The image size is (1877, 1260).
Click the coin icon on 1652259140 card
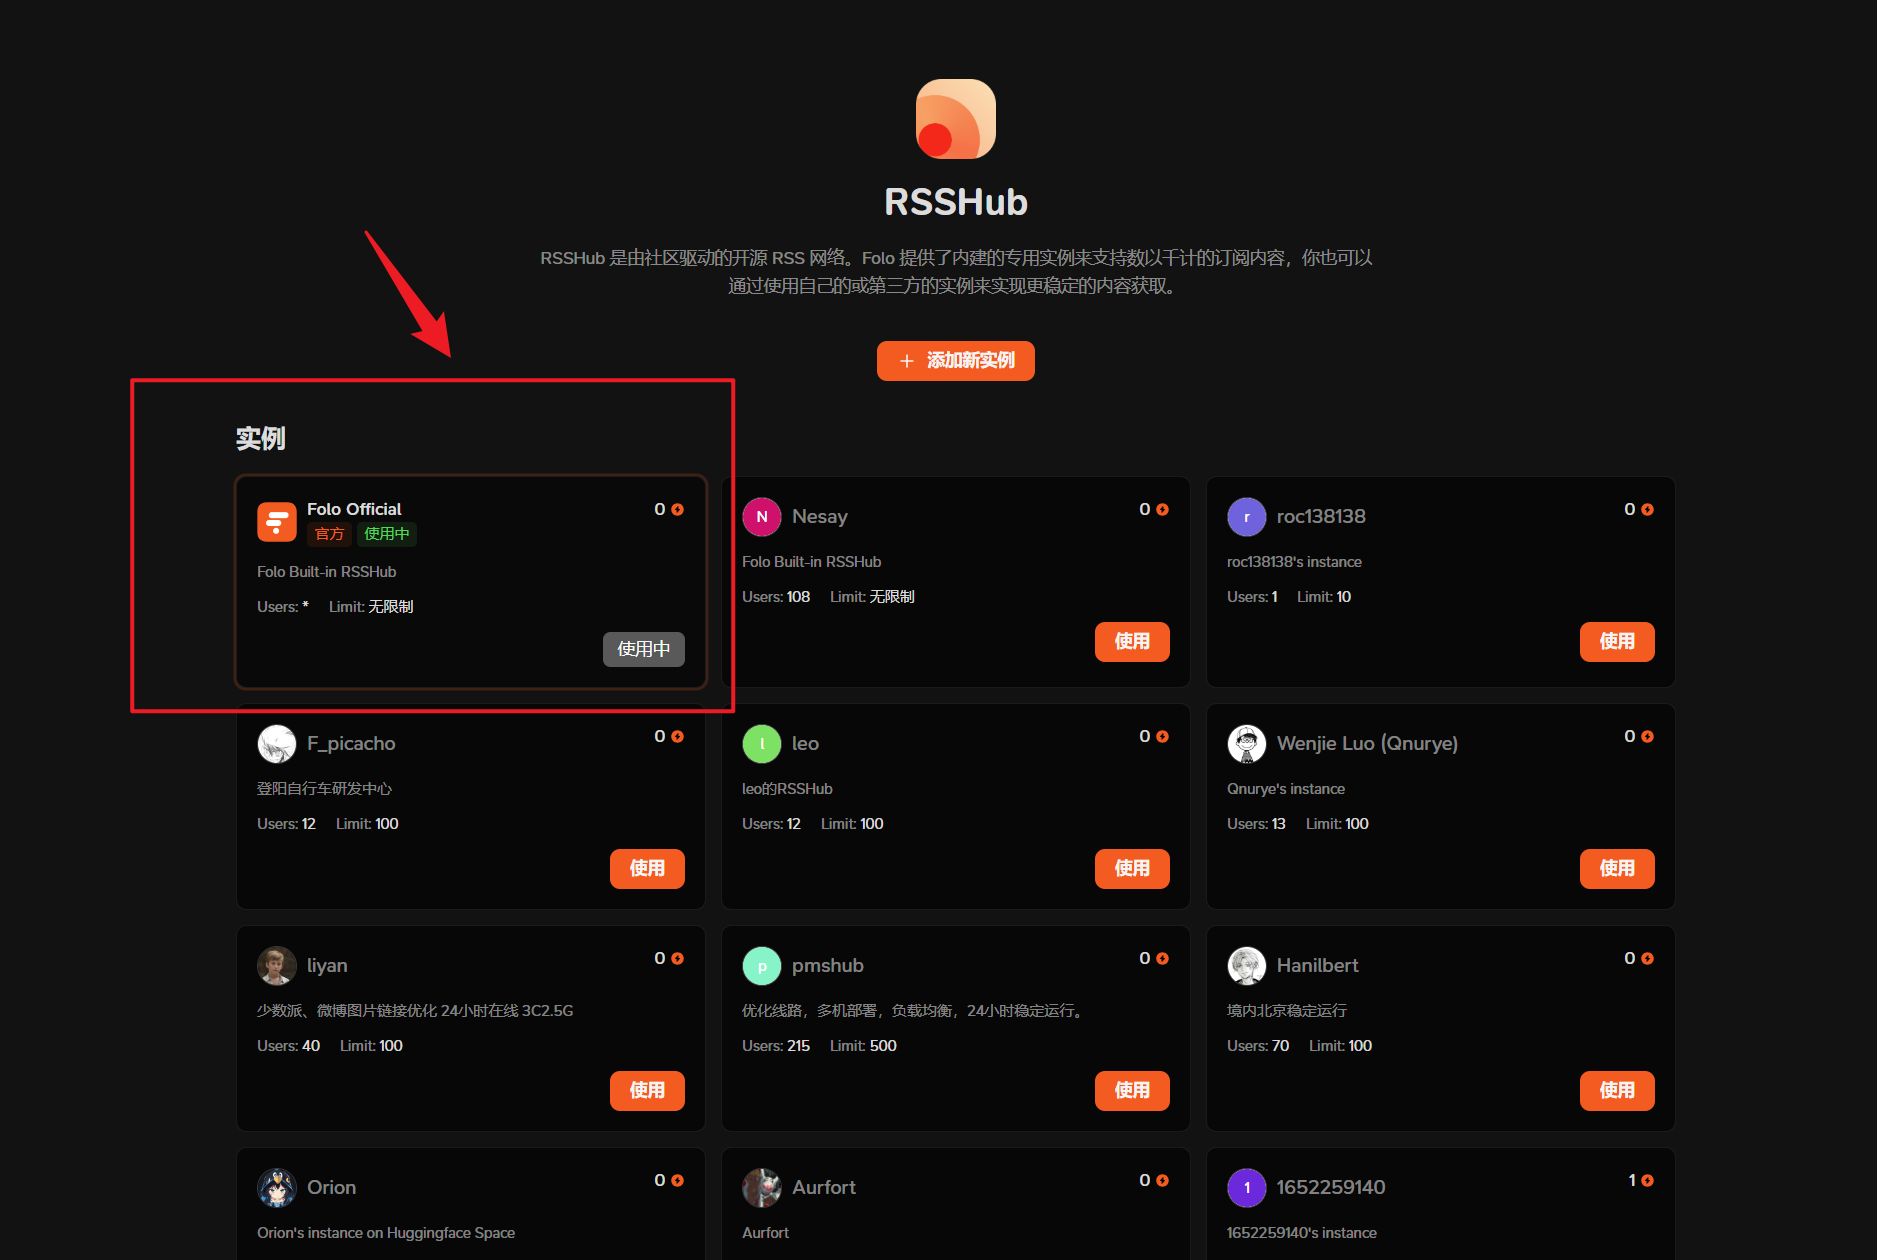click(1647, 1181)
